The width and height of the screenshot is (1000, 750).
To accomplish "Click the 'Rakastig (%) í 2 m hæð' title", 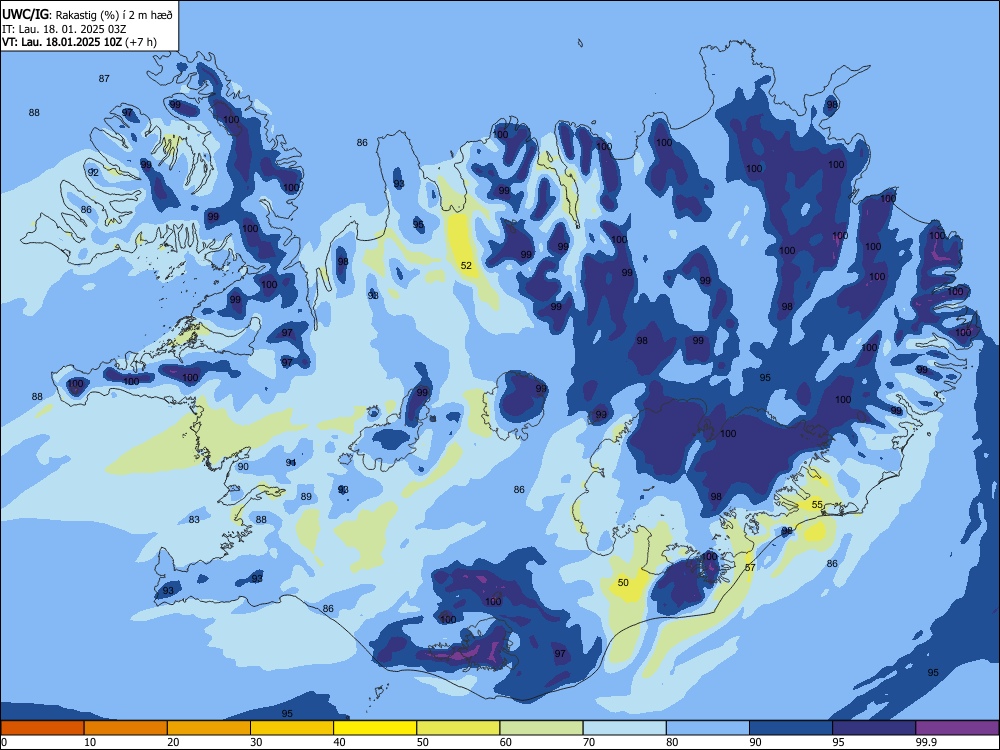I will coord(114,15).
